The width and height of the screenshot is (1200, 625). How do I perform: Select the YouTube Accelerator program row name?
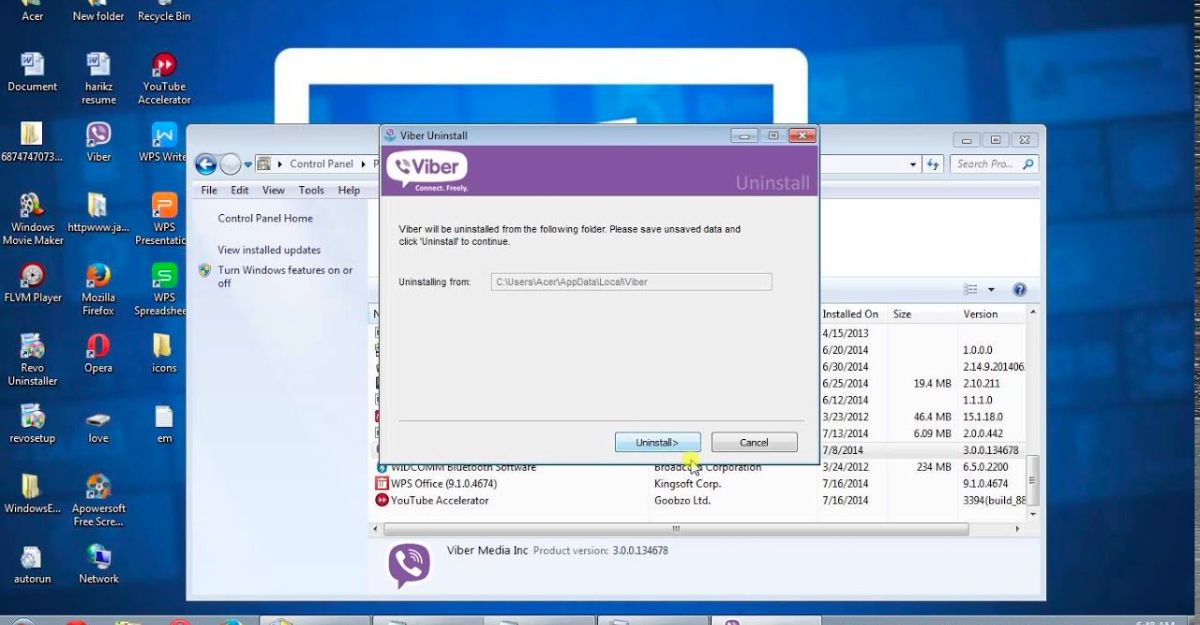[x=440, y=500]
